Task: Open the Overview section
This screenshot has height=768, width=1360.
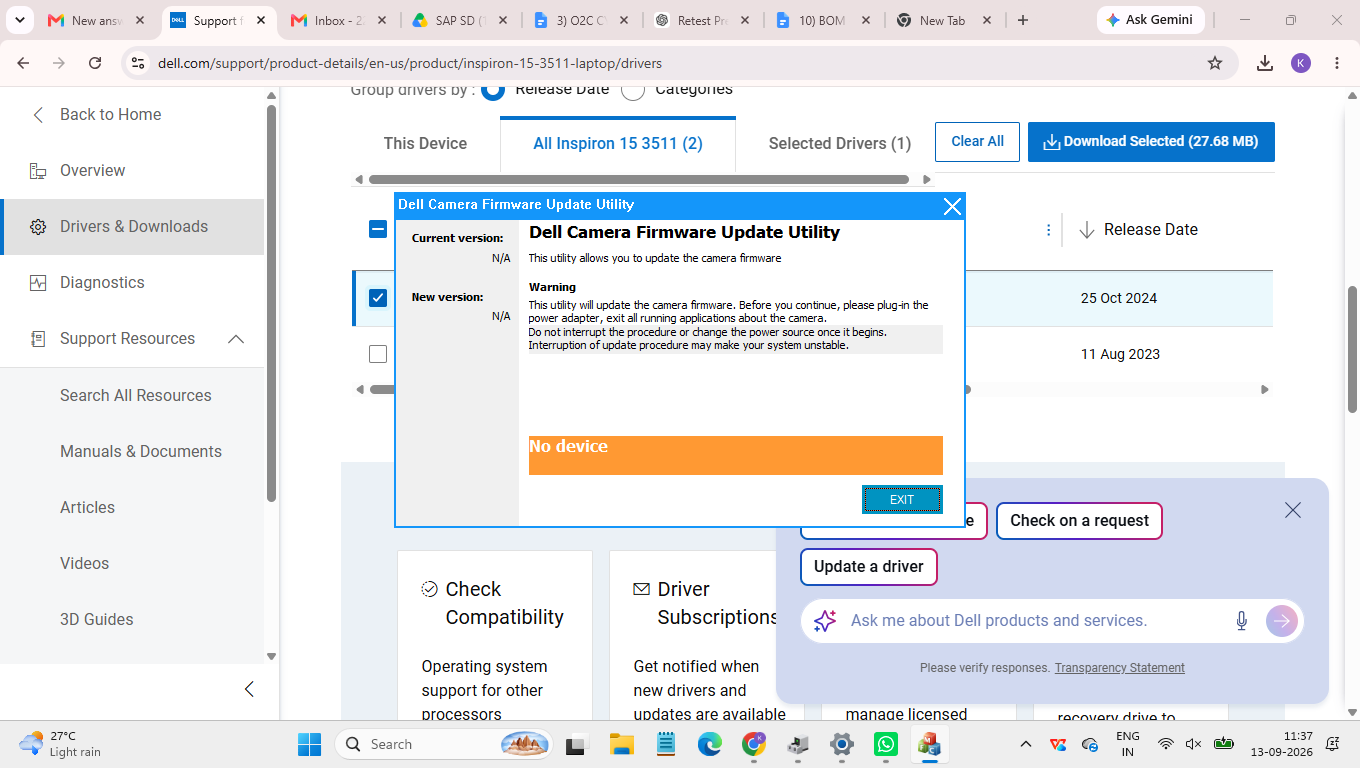Action: (x=92, y=170)
